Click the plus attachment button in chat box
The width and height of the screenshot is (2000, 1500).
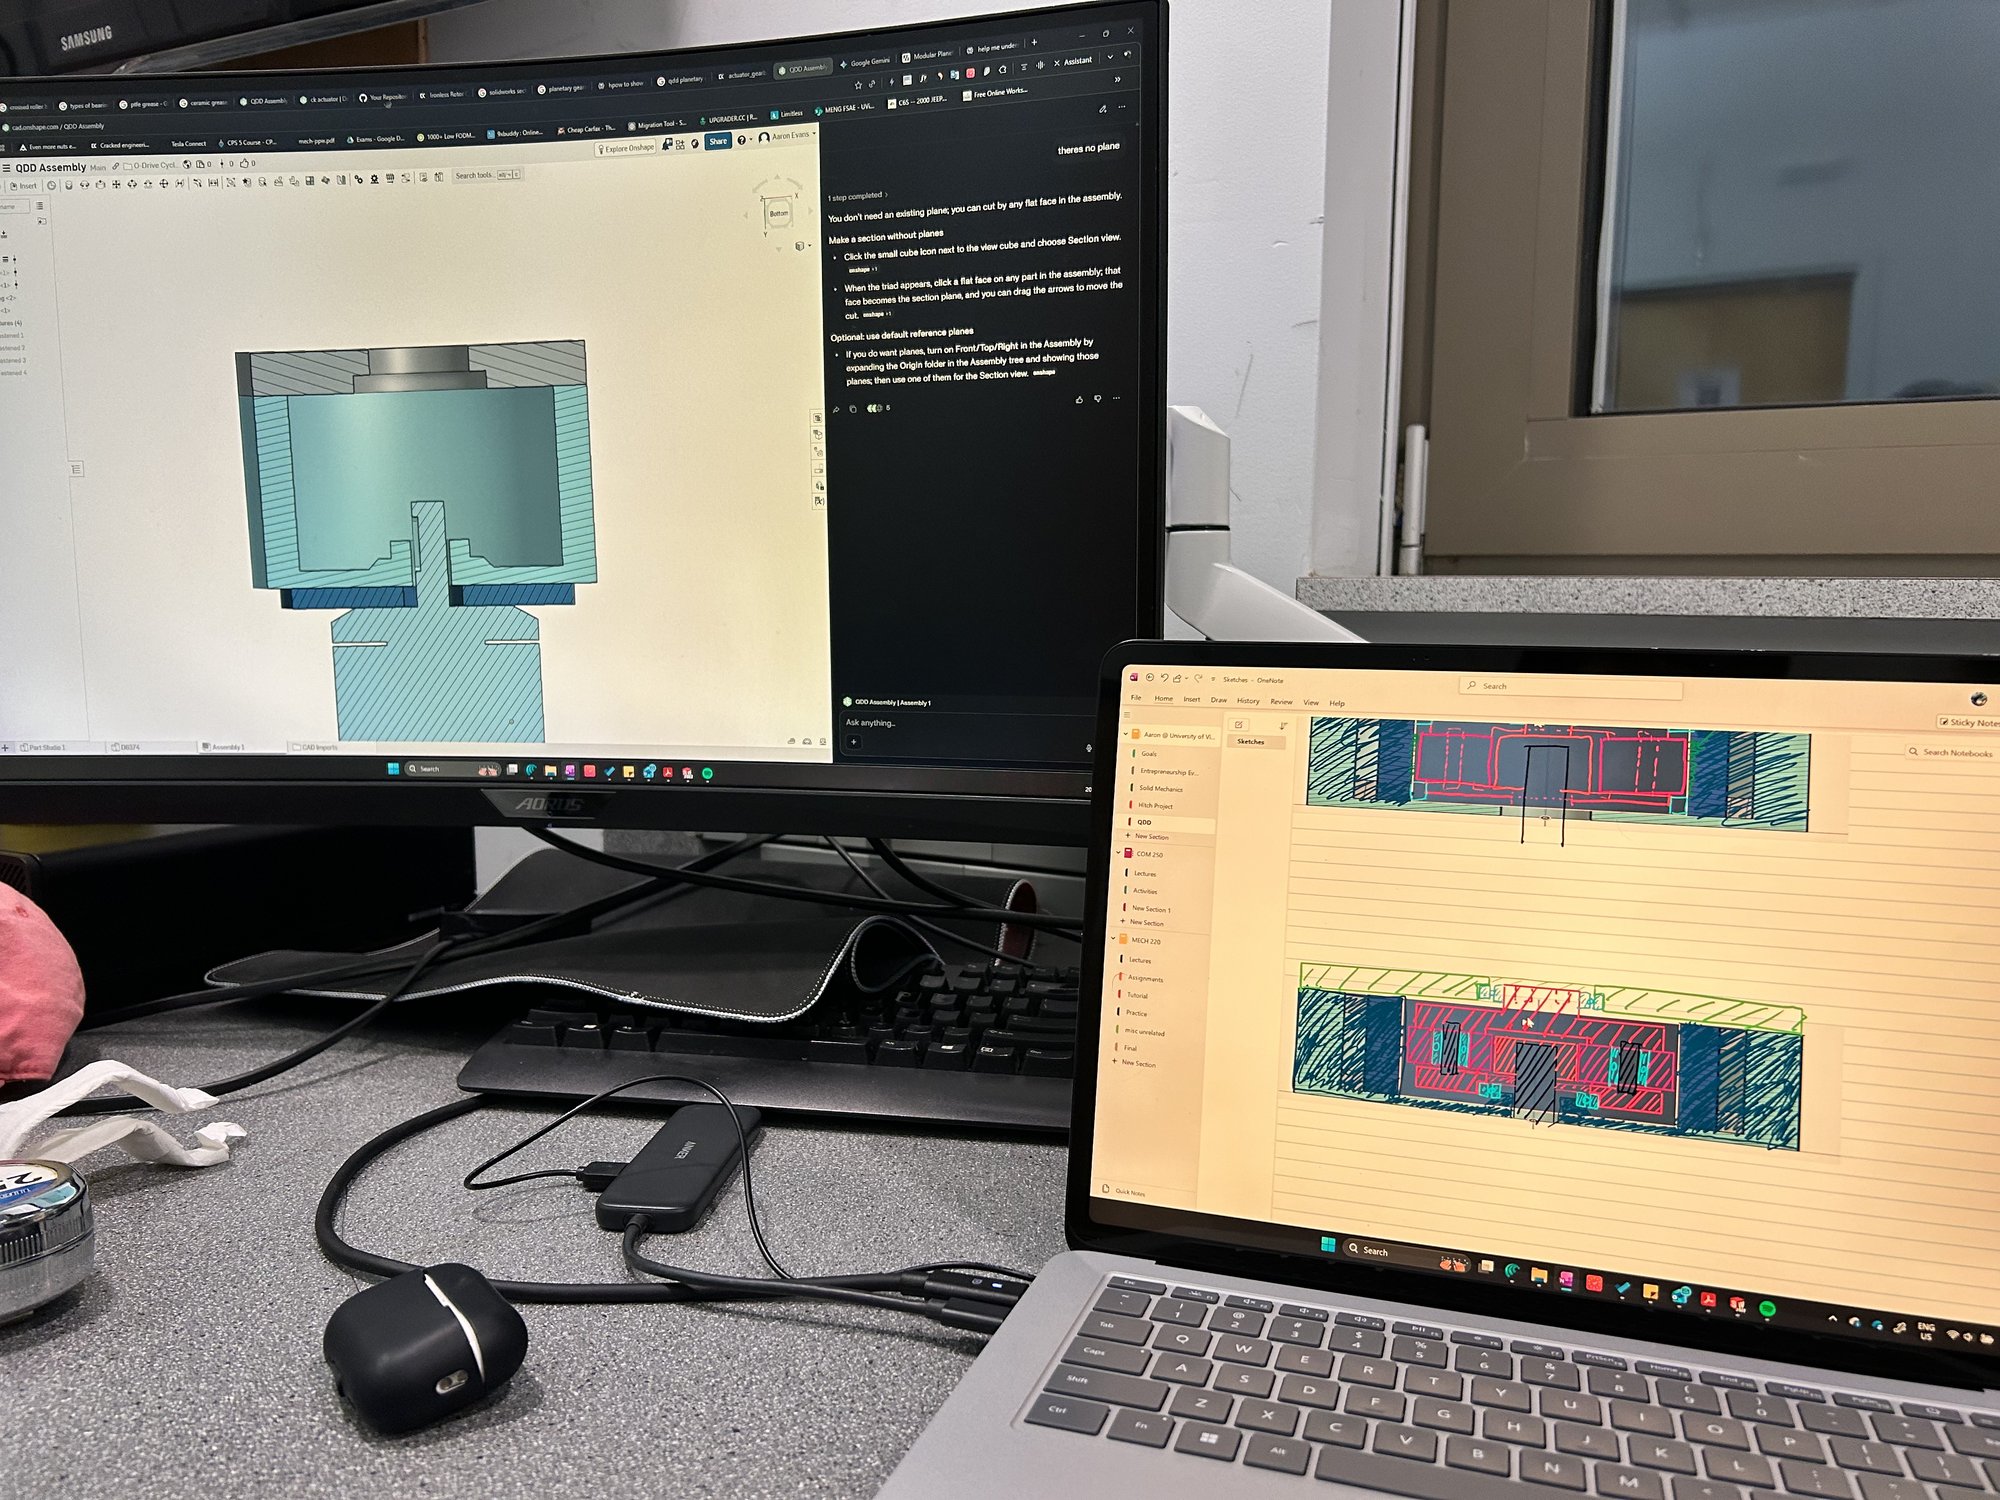coord(853,742)
